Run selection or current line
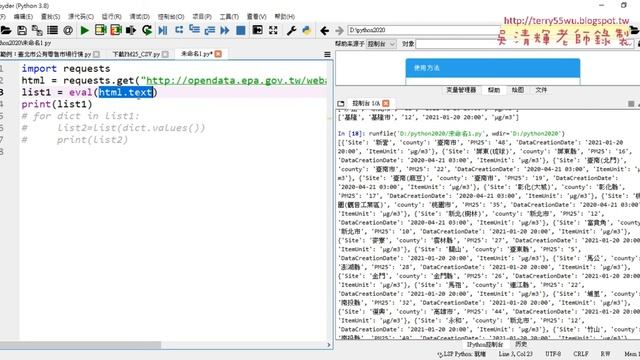Image resolution: width=640 pixels, height=360 pixels. tap(131, 30)
